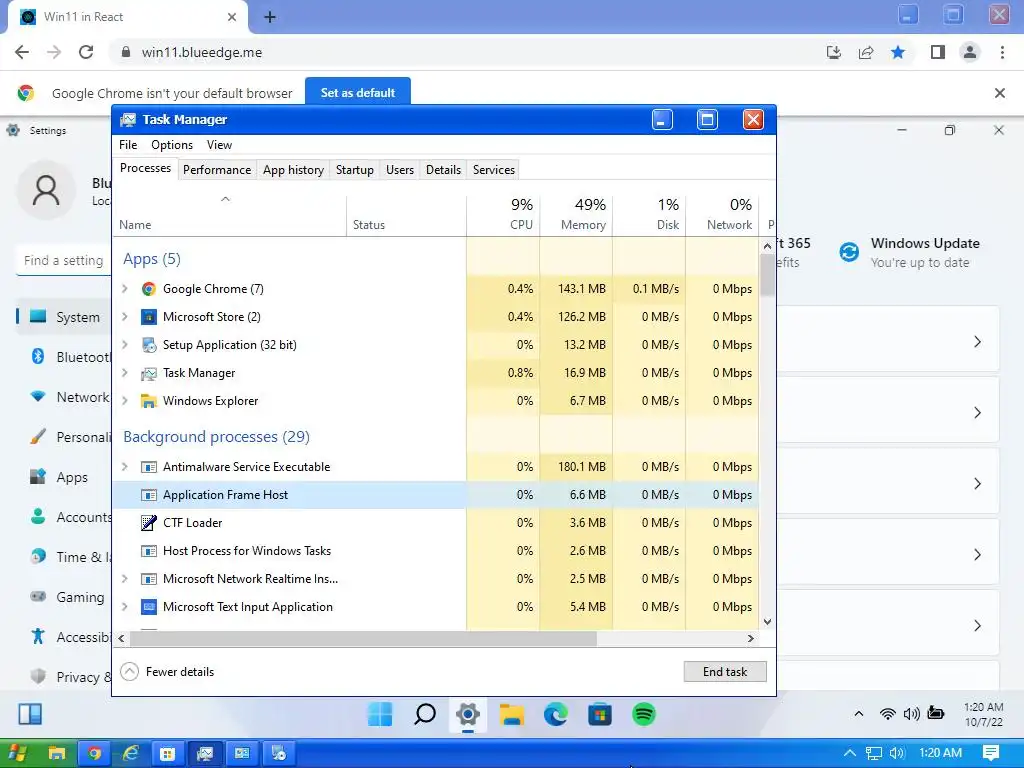The image size is (1024, 768).
Task: Switch to the Users tab
Action: [400, 170]
